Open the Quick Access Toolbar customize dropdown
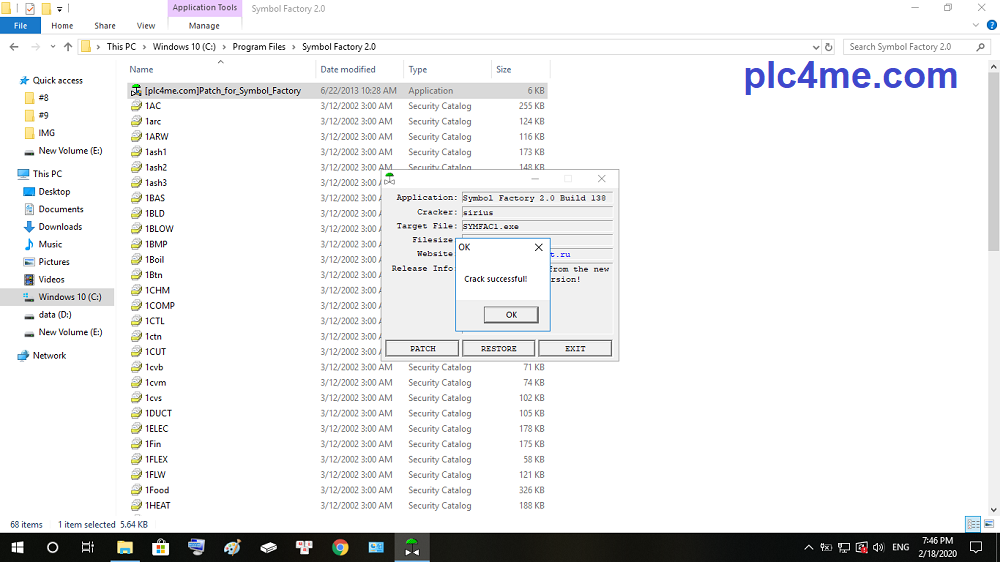Image resolution: width=1000 pixels, height=562 pixels. pyautogui.click(x=60, y=8)
